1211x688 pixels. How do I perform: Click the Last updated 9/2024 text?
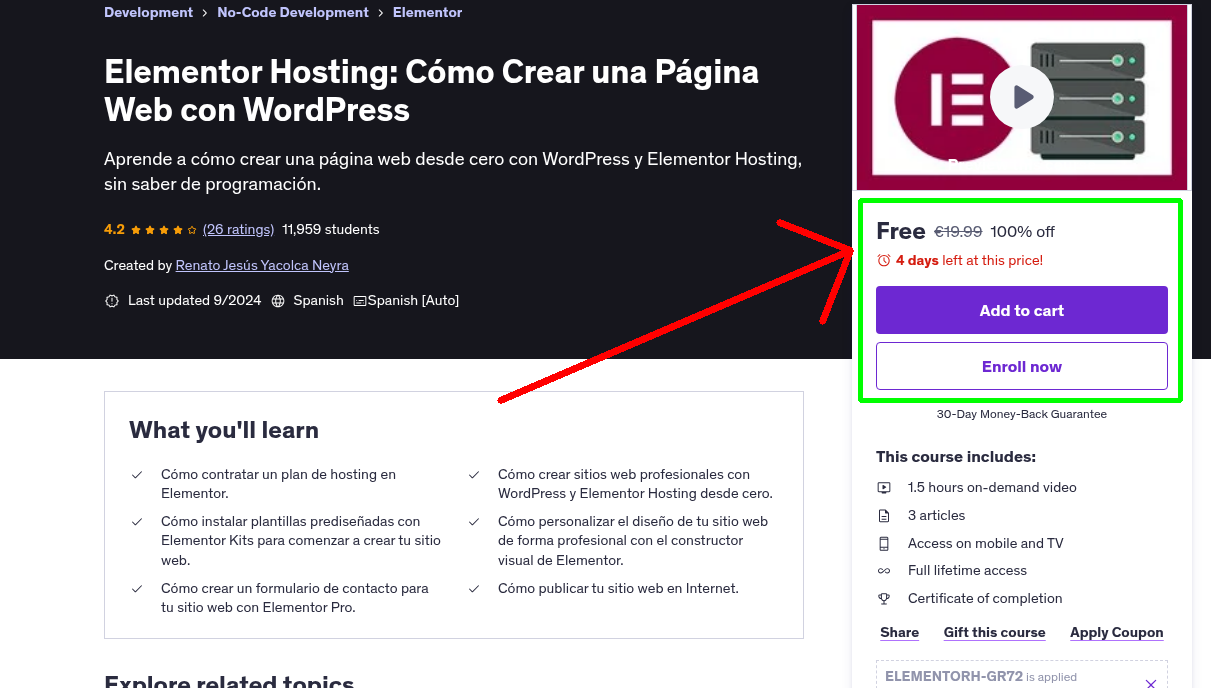(194, 300)
